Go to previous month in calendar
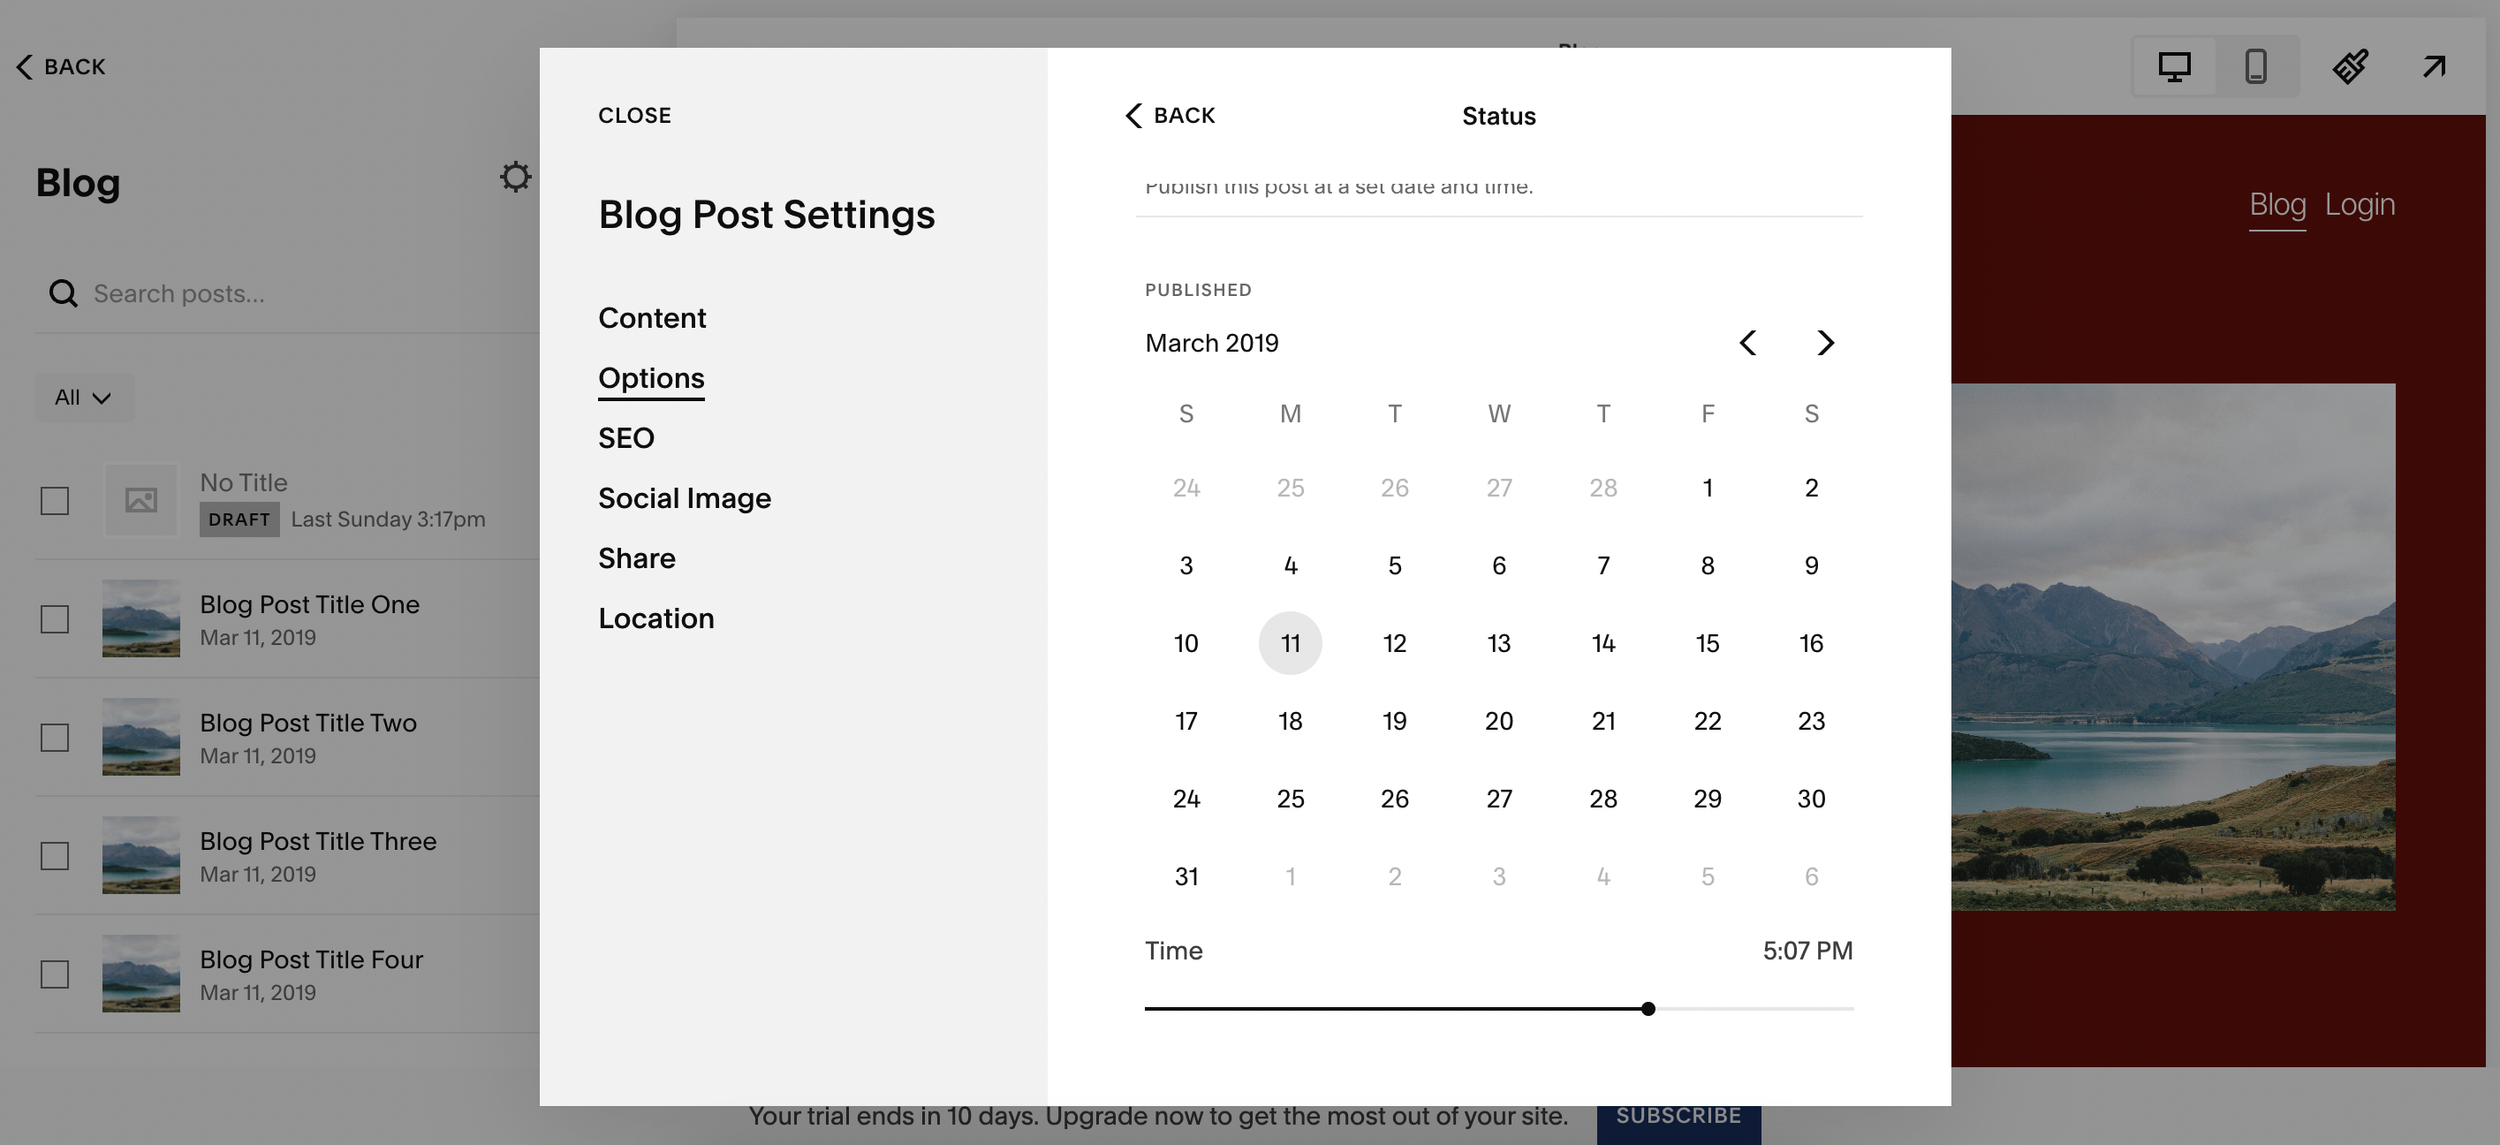 click(x=1748, y=343)
